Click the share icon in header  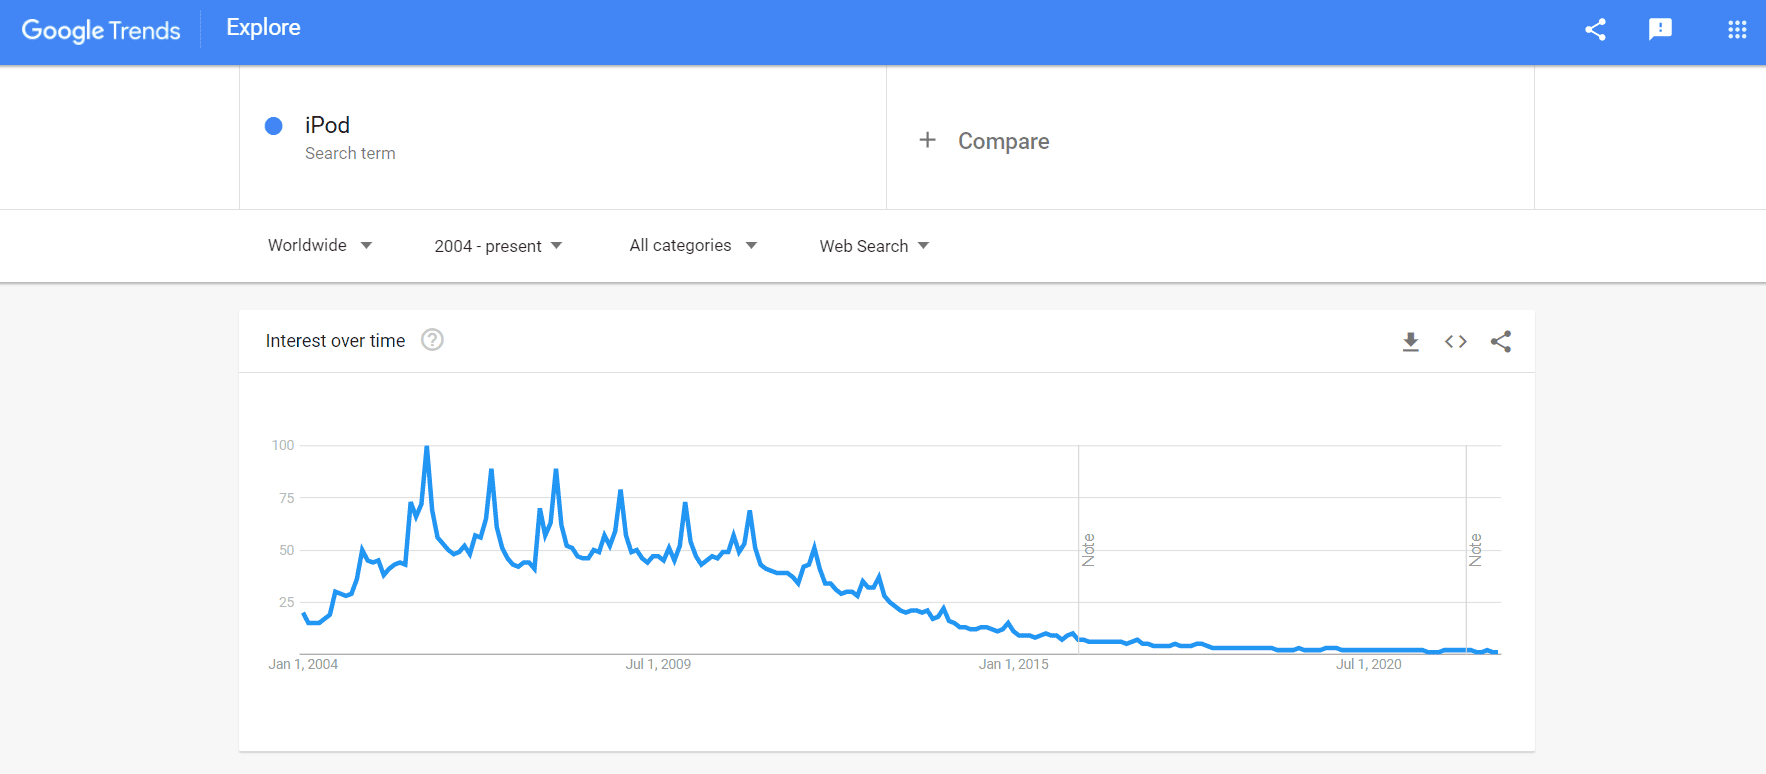tap(1595, 30)
